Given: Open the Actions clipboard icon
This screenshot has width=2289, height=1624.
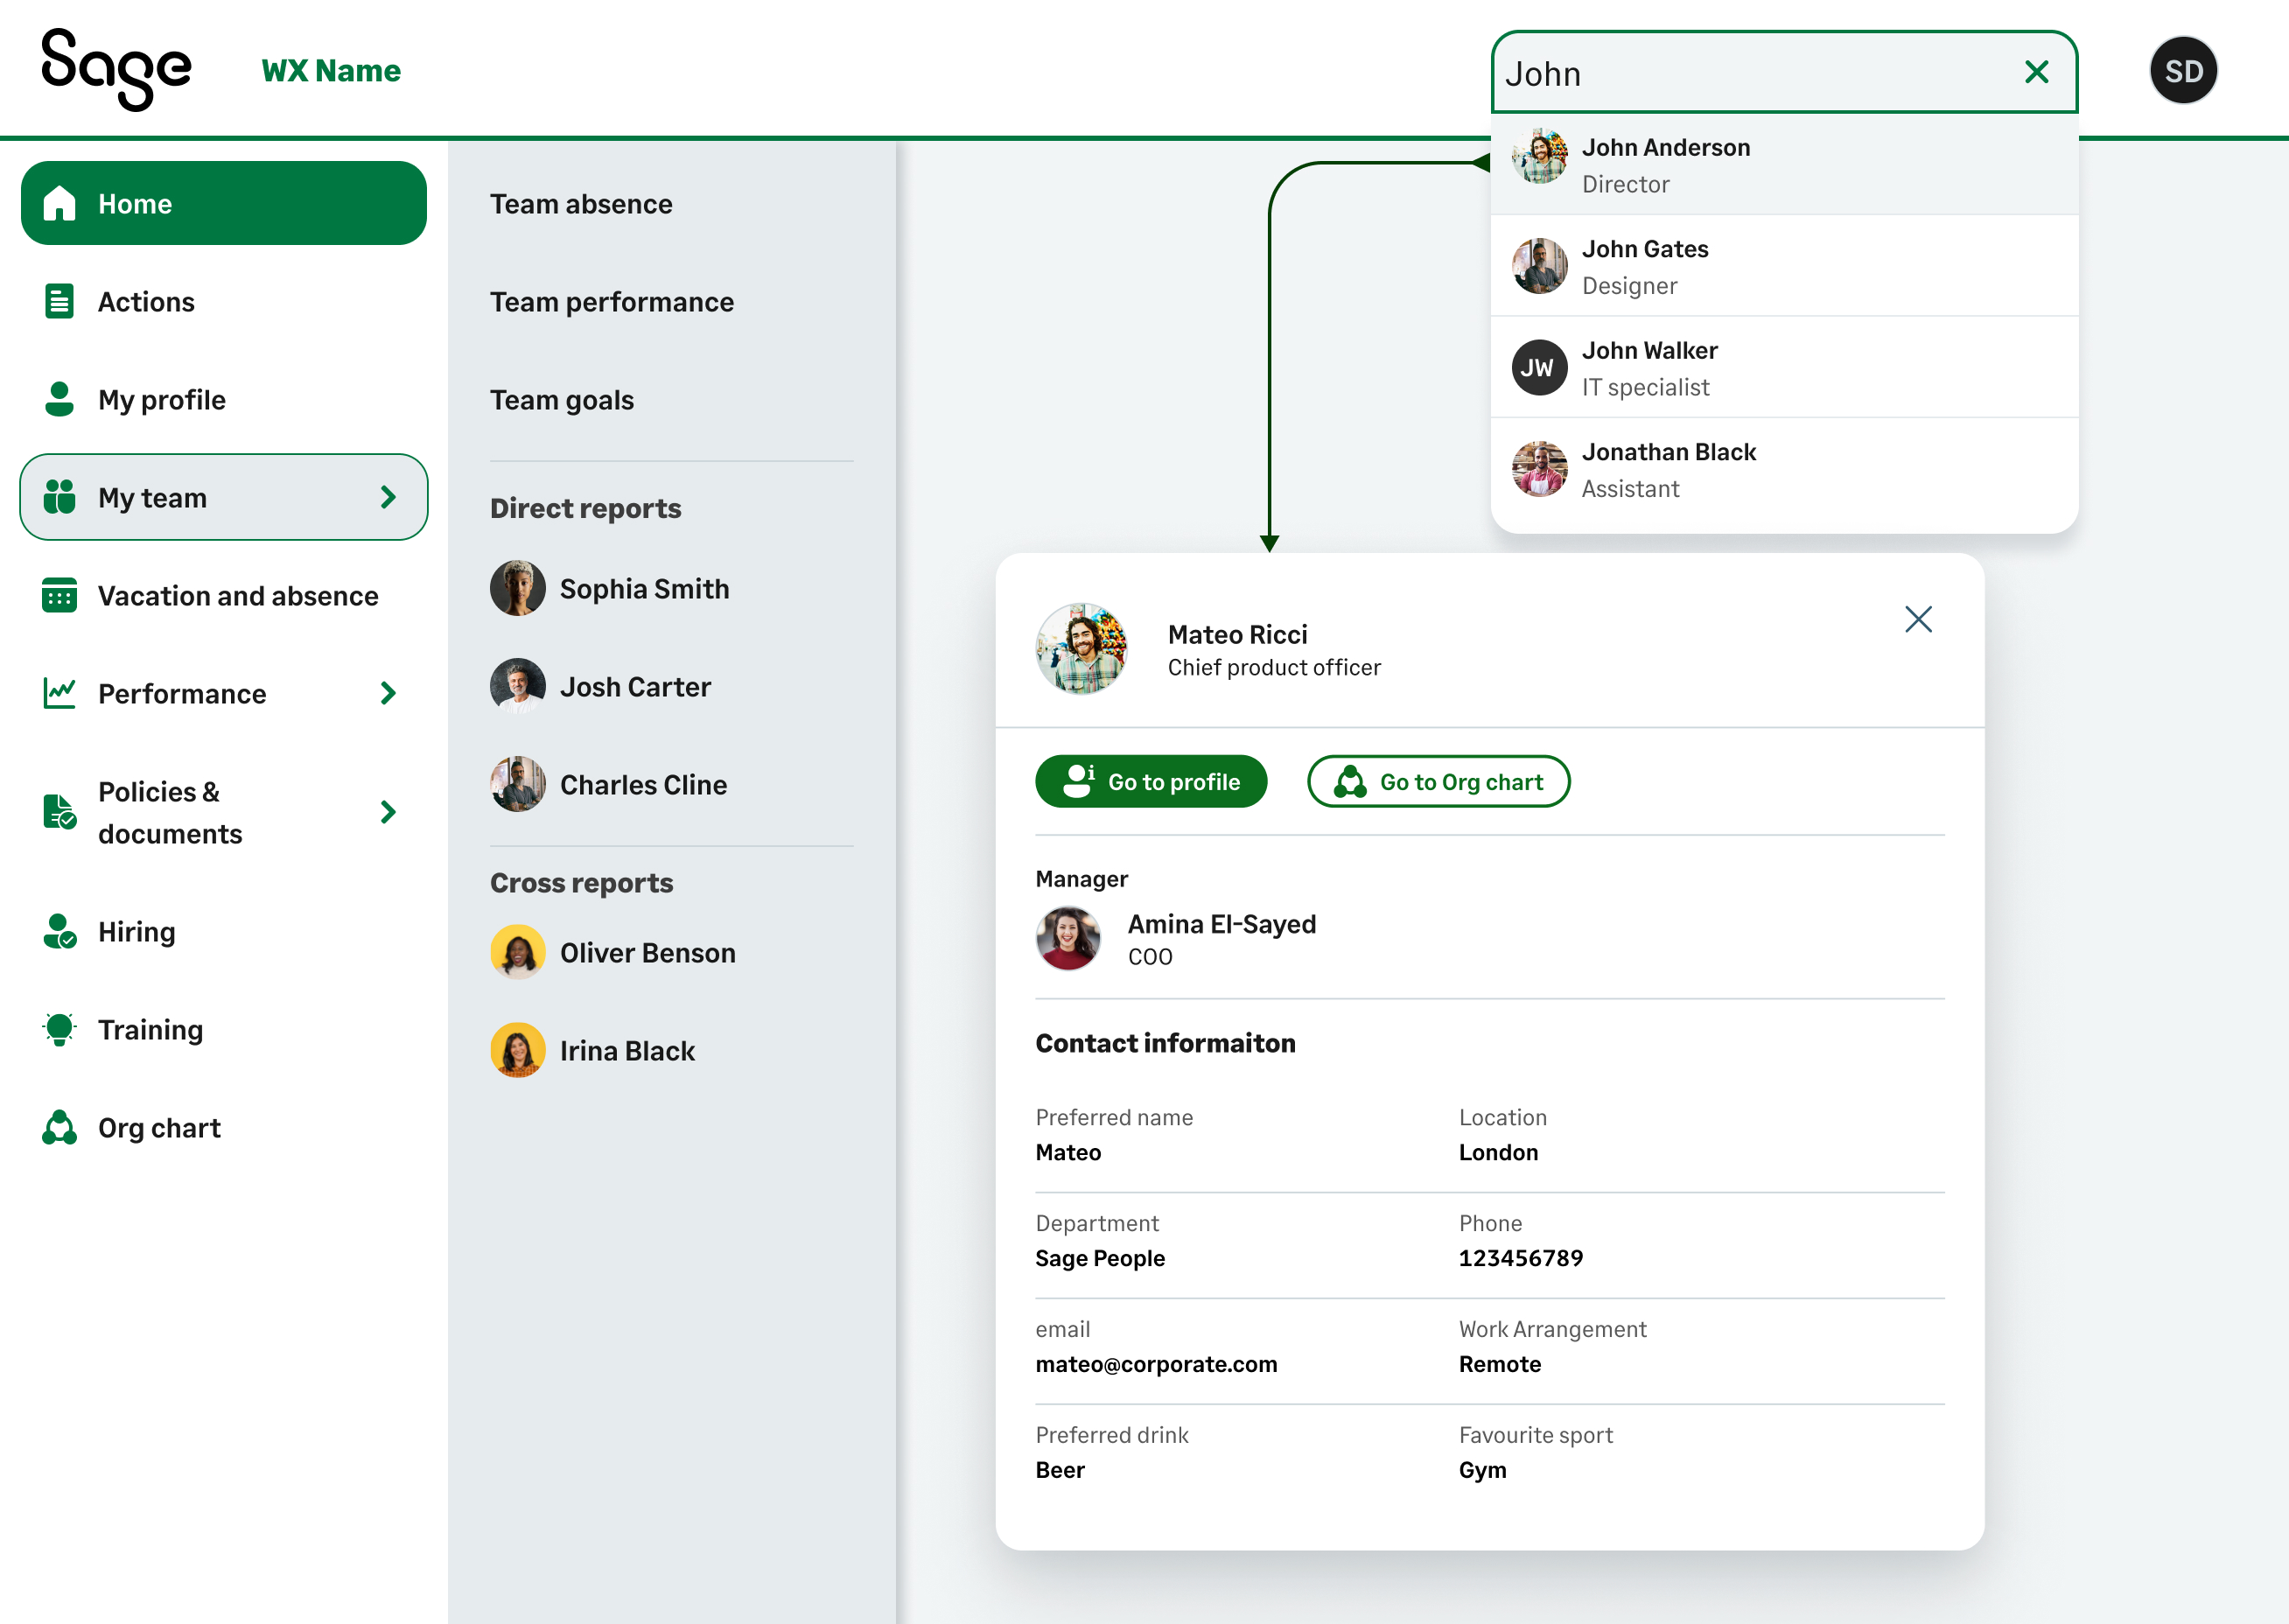Looking at the screenshot, I should (59, 301).
